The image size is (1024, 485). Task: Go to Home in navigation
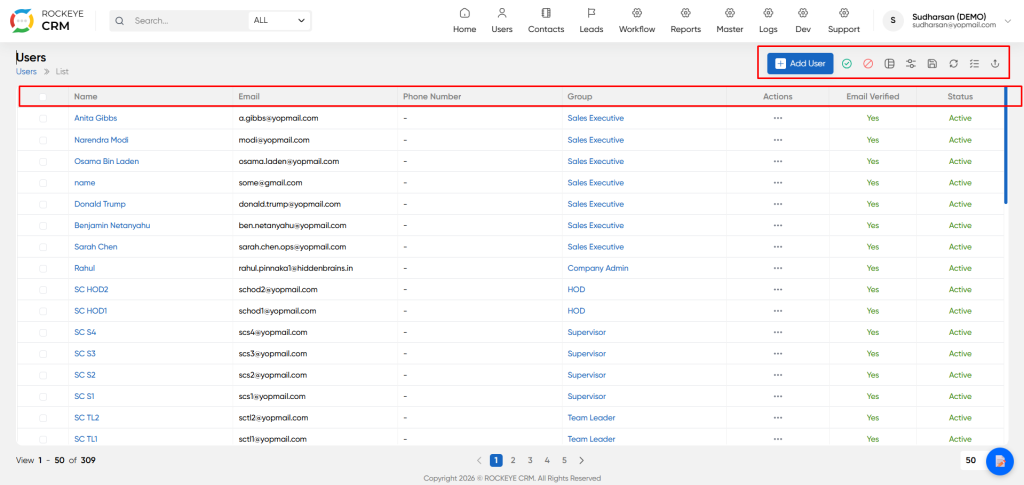(464, 21)
